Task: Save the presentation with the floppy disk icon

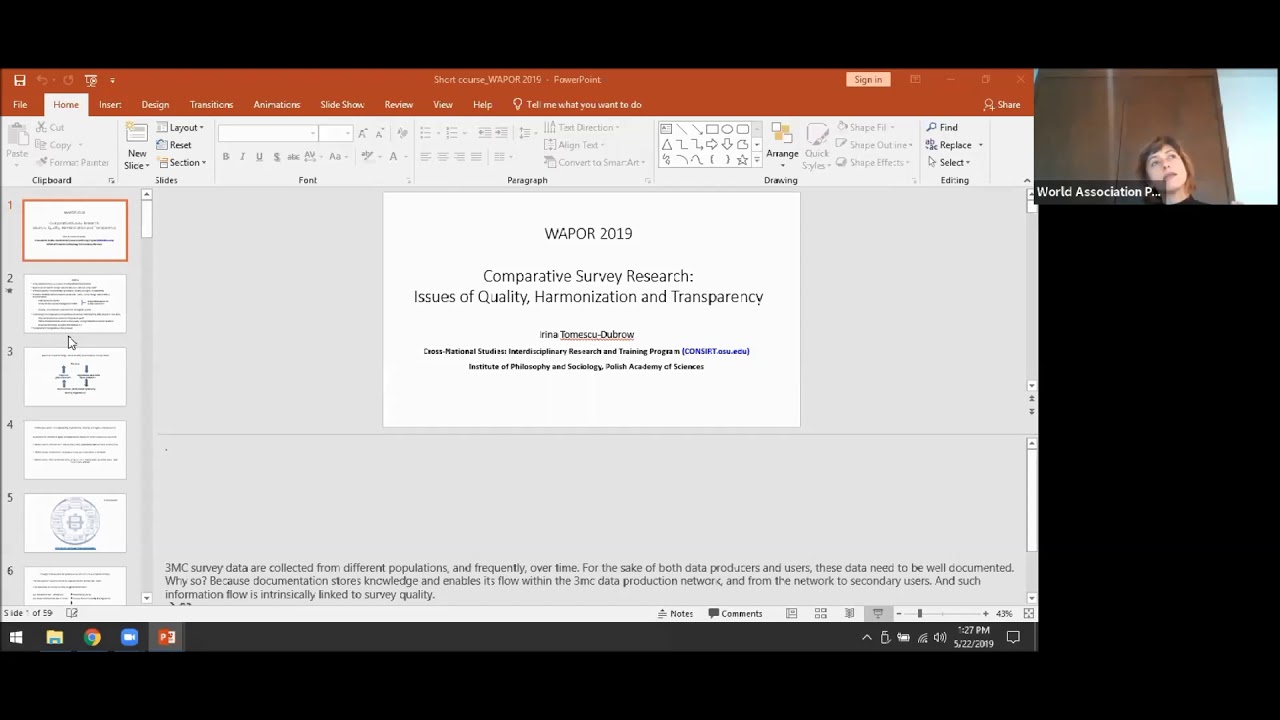Action: [x=19, y=80]
